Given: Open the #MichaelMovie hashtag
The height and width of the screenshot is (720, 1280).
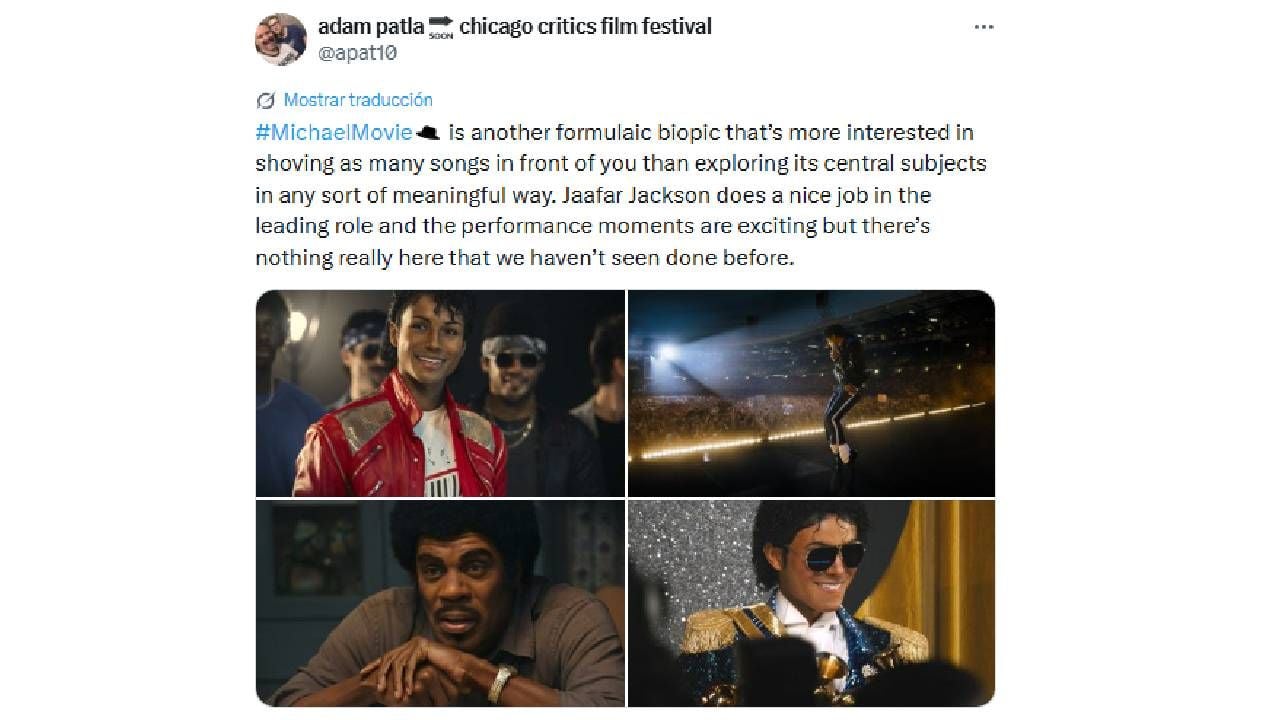Looking at the screenshot, I should [334, 132].
